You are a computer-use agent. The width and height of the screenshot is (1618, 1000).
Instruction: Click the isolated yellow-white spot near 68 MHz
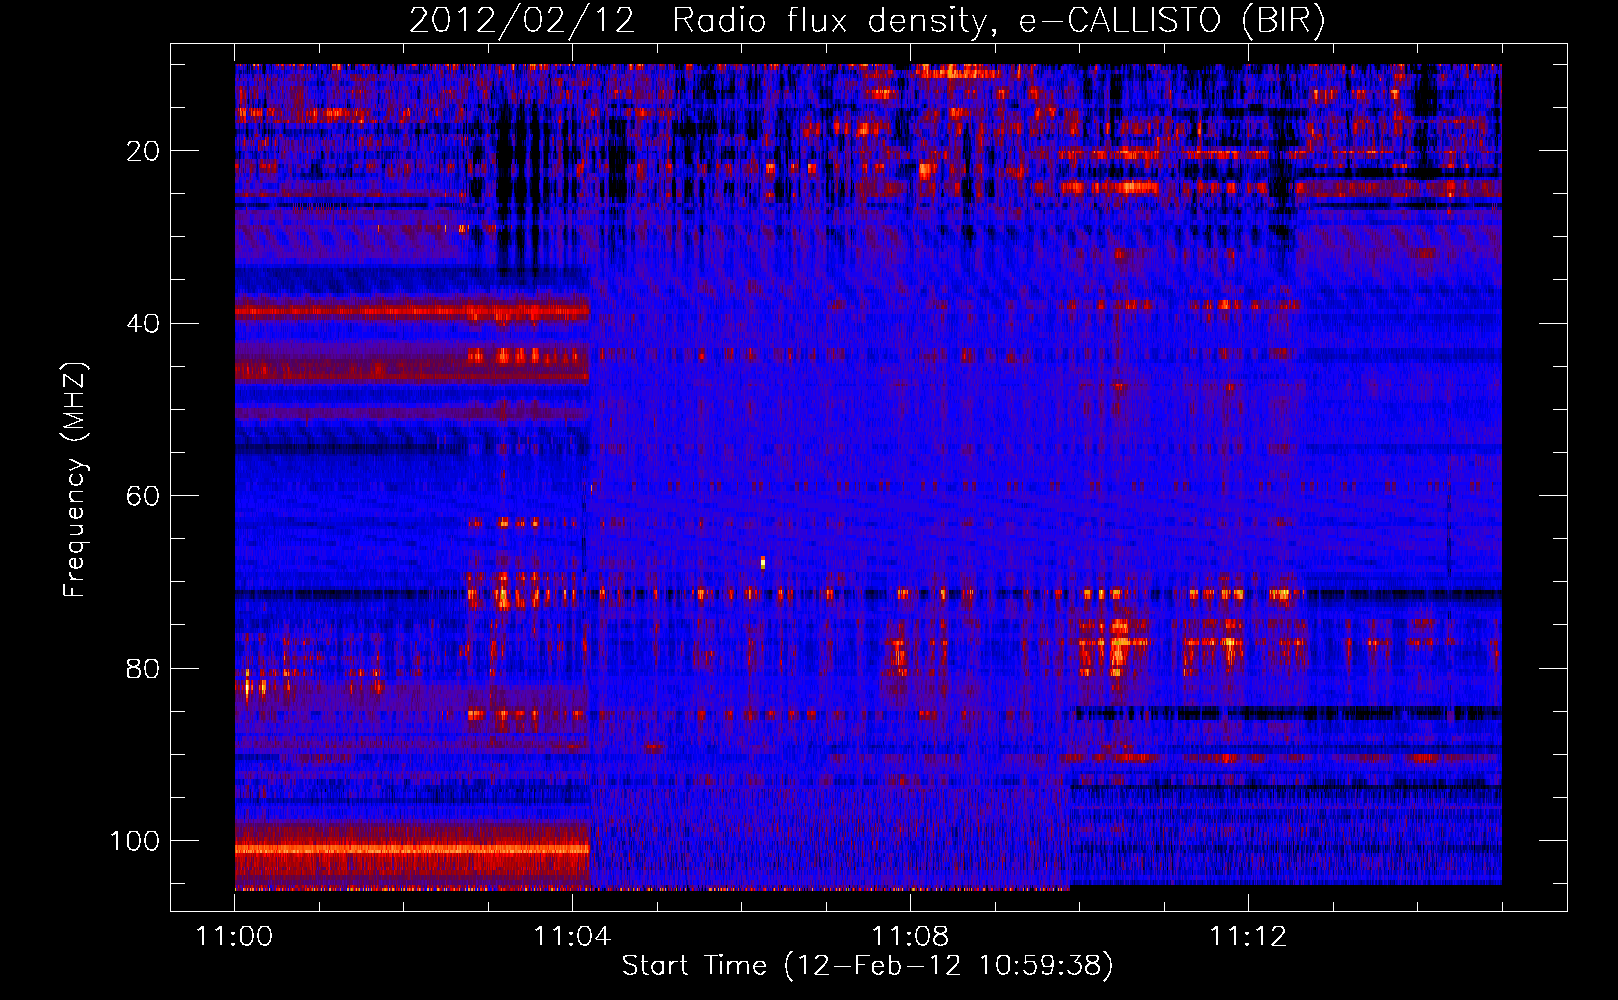[763, 562]
